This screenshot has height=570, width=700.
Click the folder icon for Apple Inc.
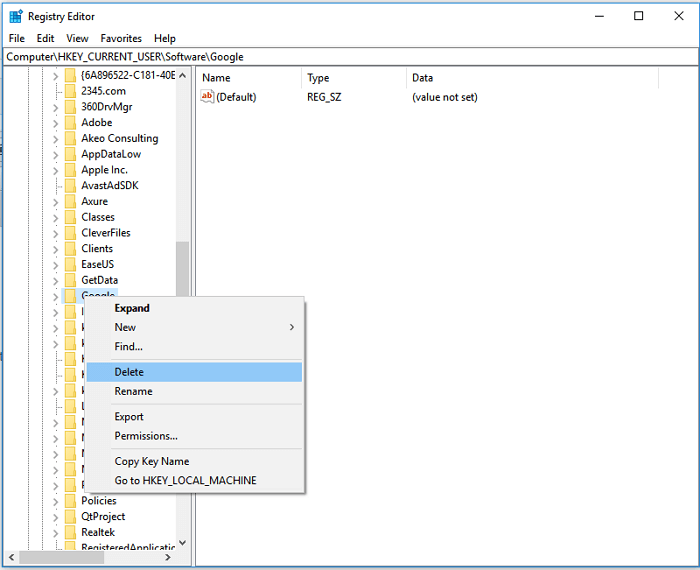point(70,170)
